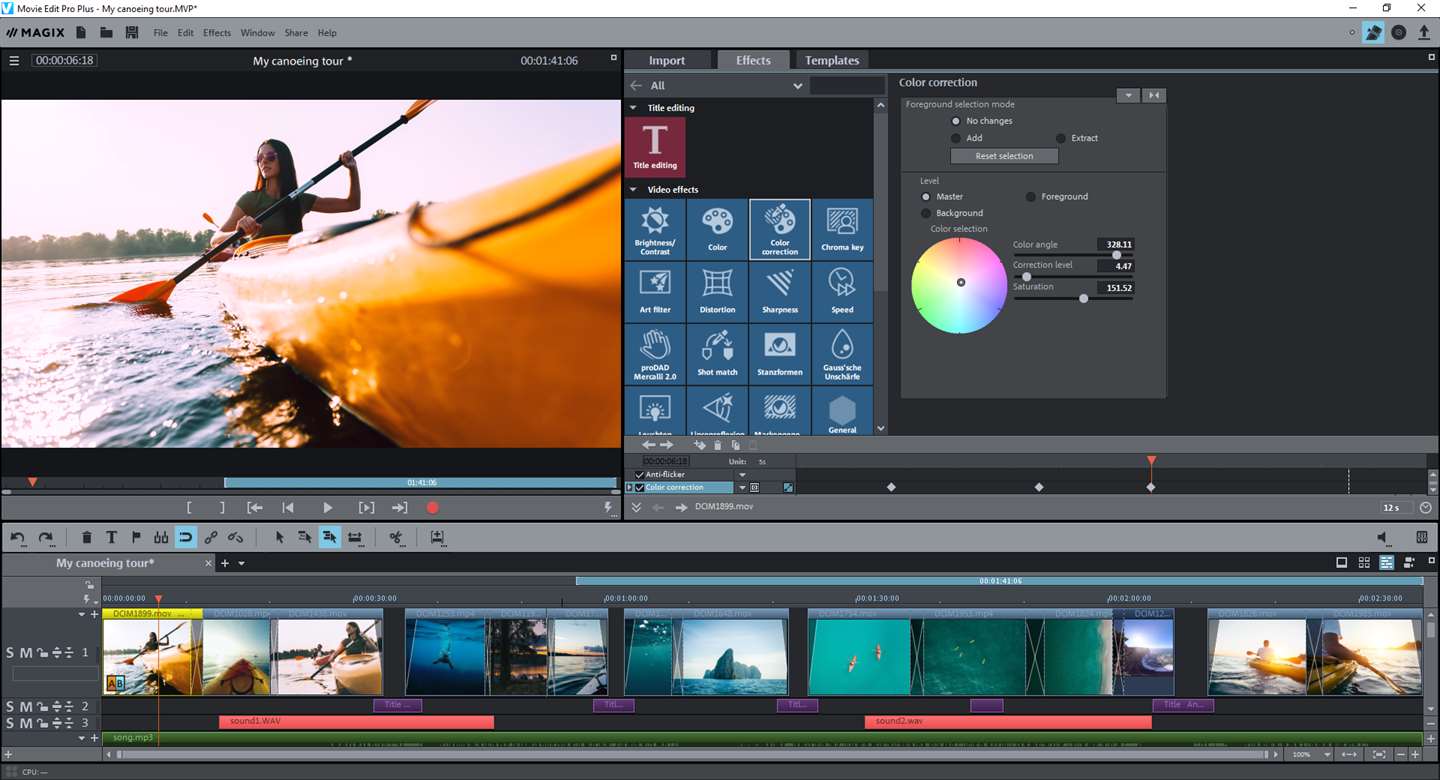Adjust the Saturation slider handle

(x=1083, y=298)
